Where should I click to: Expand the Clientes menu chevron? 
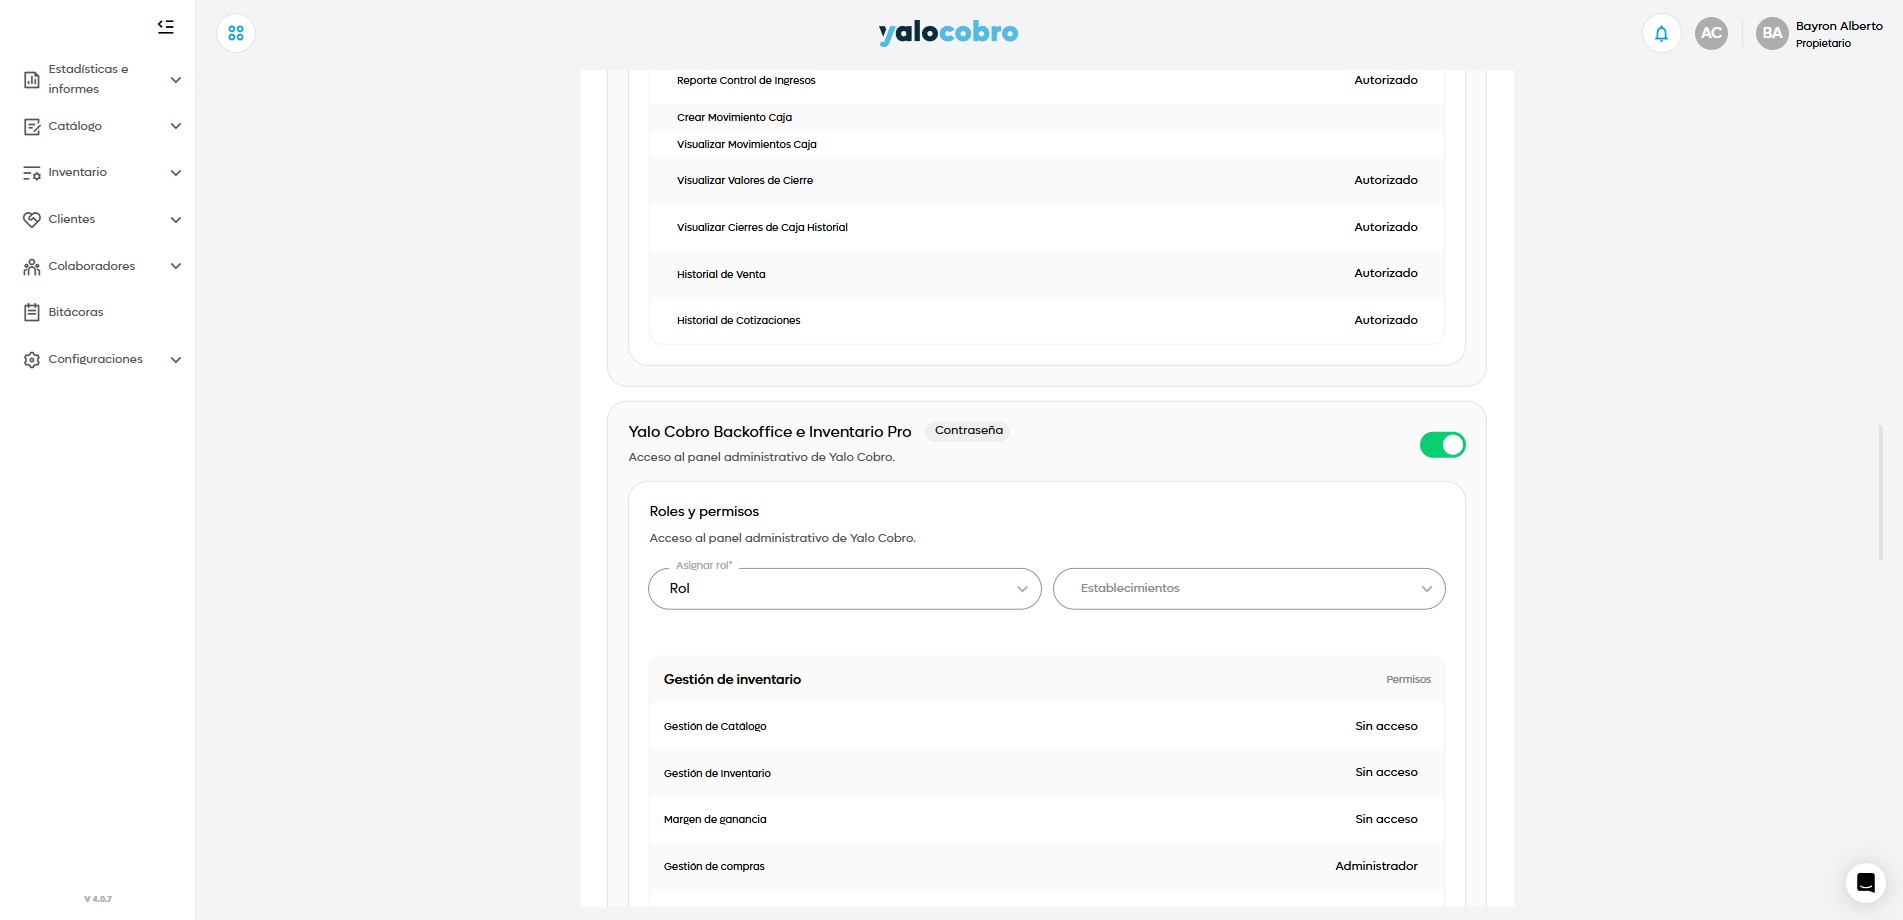click(x=176, y=220)
